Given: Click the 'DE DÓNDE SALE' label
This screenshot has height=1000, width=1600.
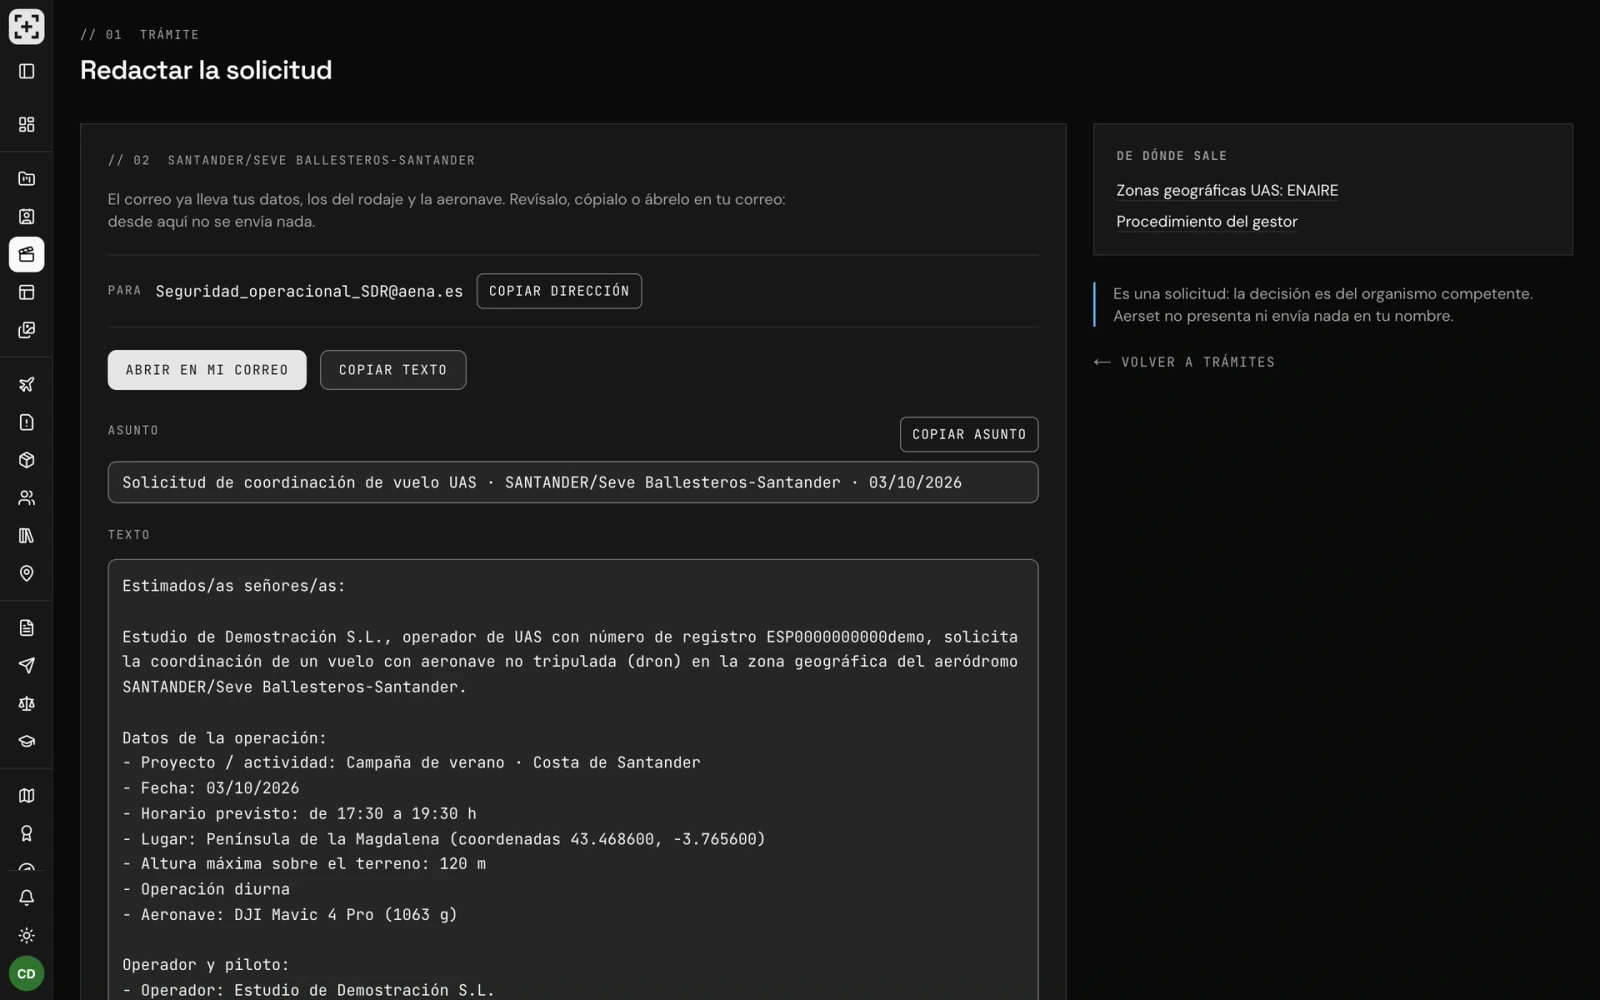Looking at the screenshot, I should pos(1172,156).
